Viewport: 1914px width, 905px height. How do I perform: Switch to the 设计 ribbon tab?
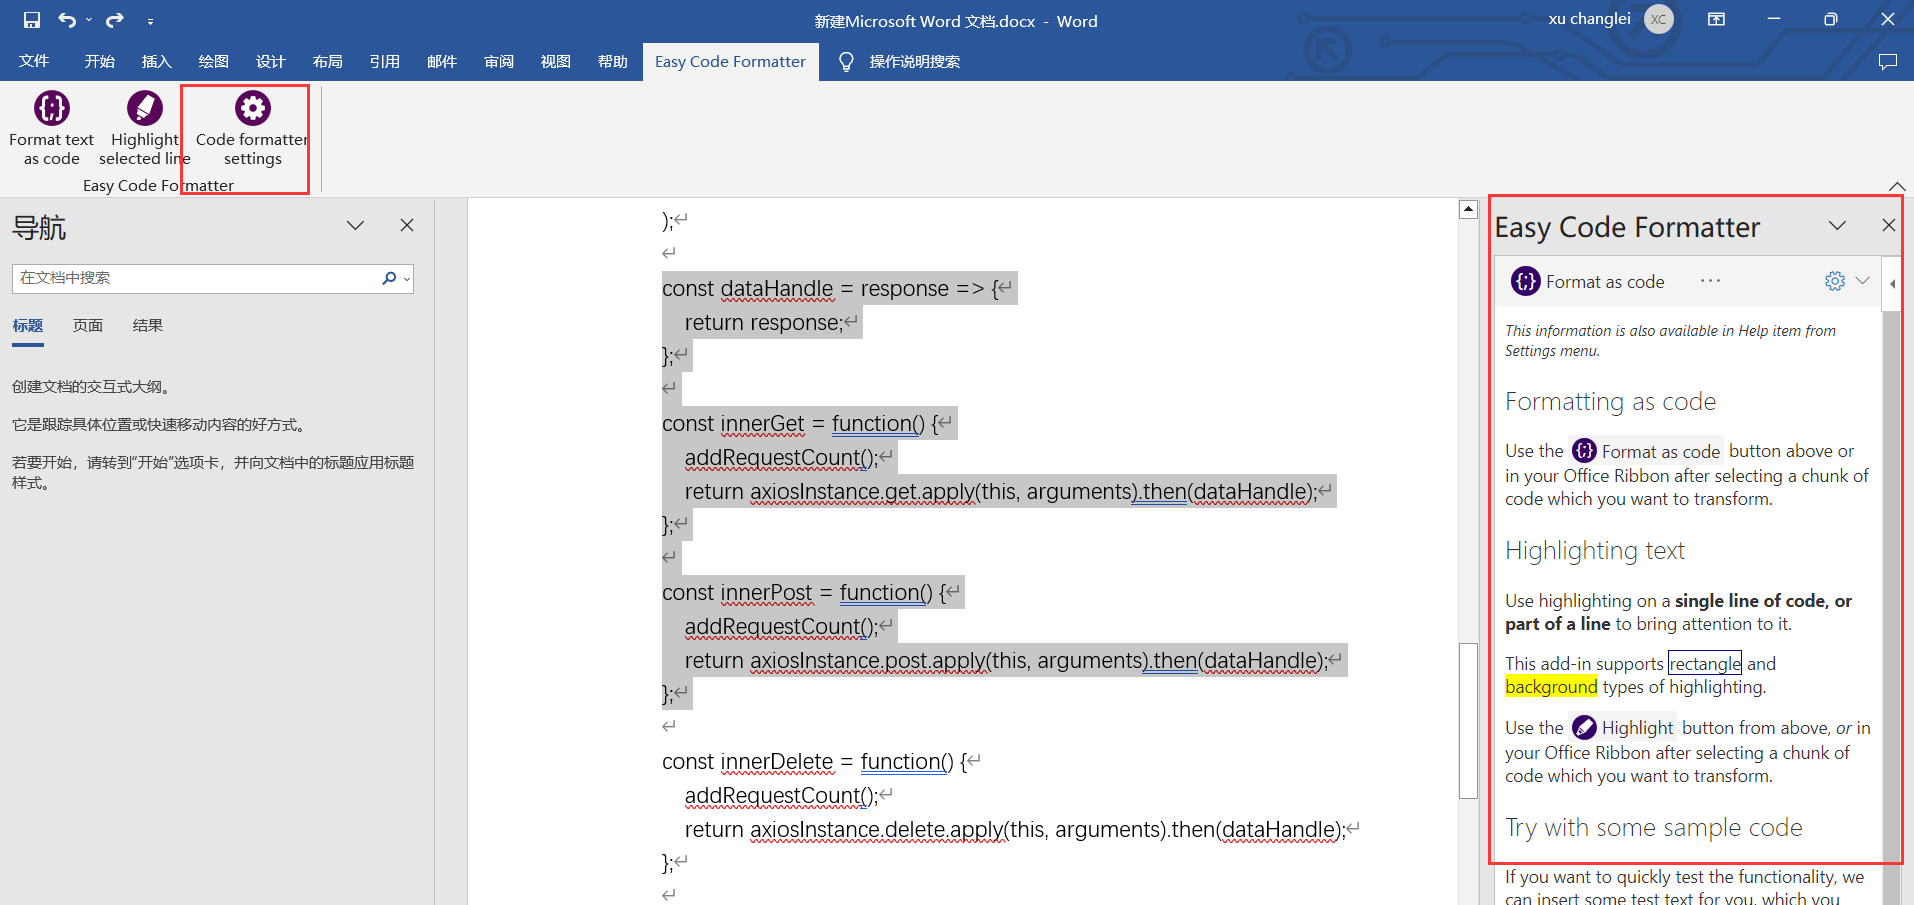(271, 62)
